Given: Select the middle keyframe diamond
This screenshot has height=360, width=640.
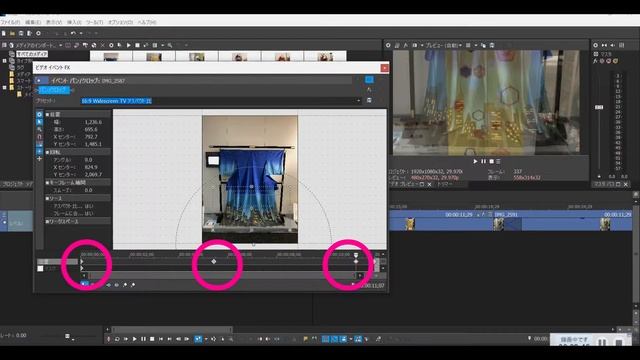Looking at the screenshot, I should tap(214, 261).
